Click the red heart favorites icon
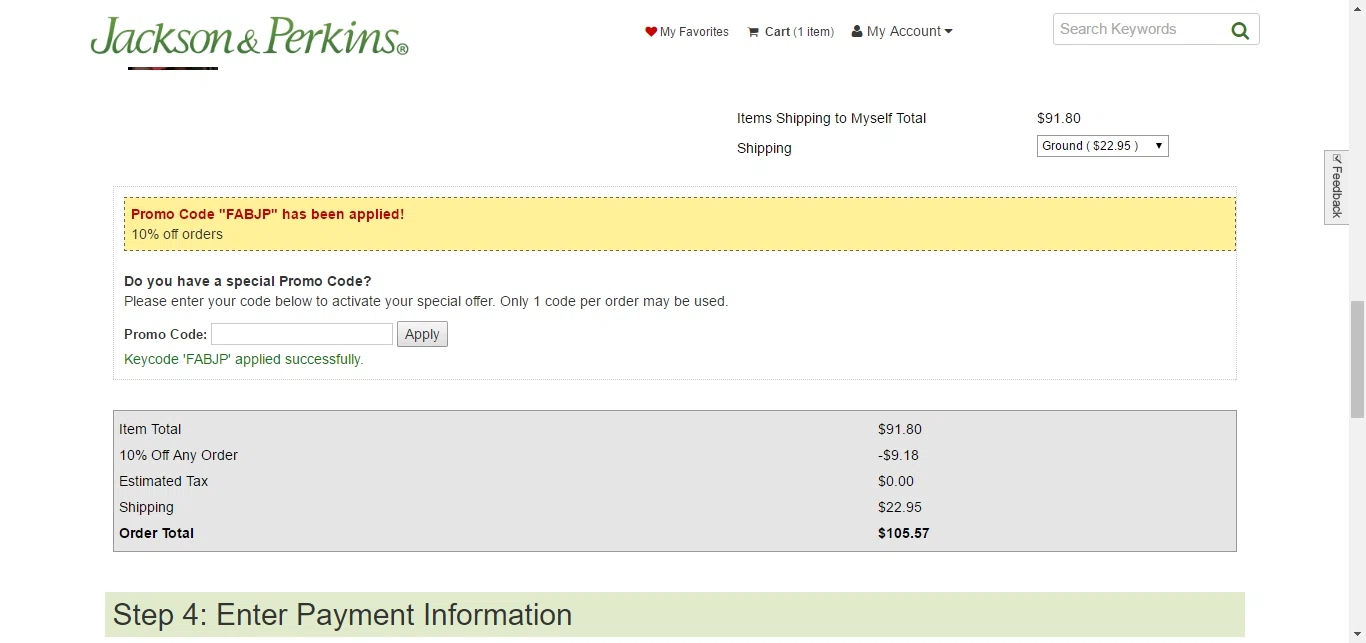Image resolution: width=1366 pixels, height=643 pixels. (x=651, y=31)
